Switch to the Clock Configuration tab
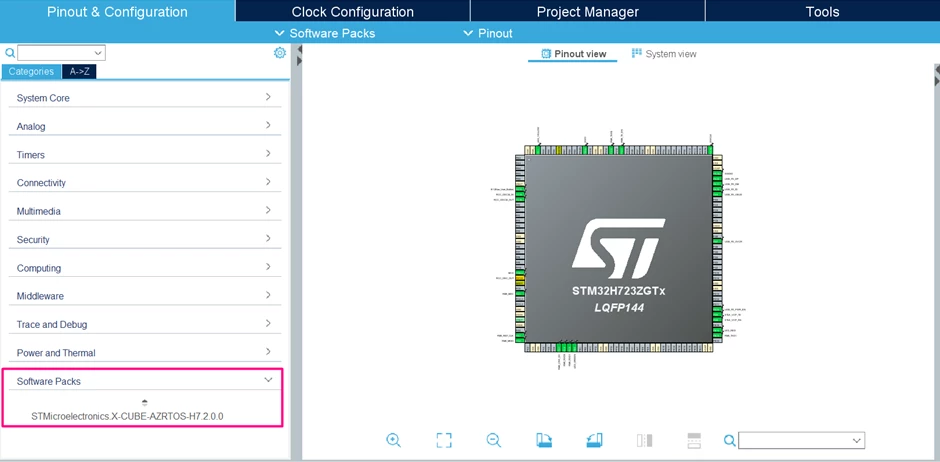Viewport: 940px width, 462px height. (x=352, y=11)
